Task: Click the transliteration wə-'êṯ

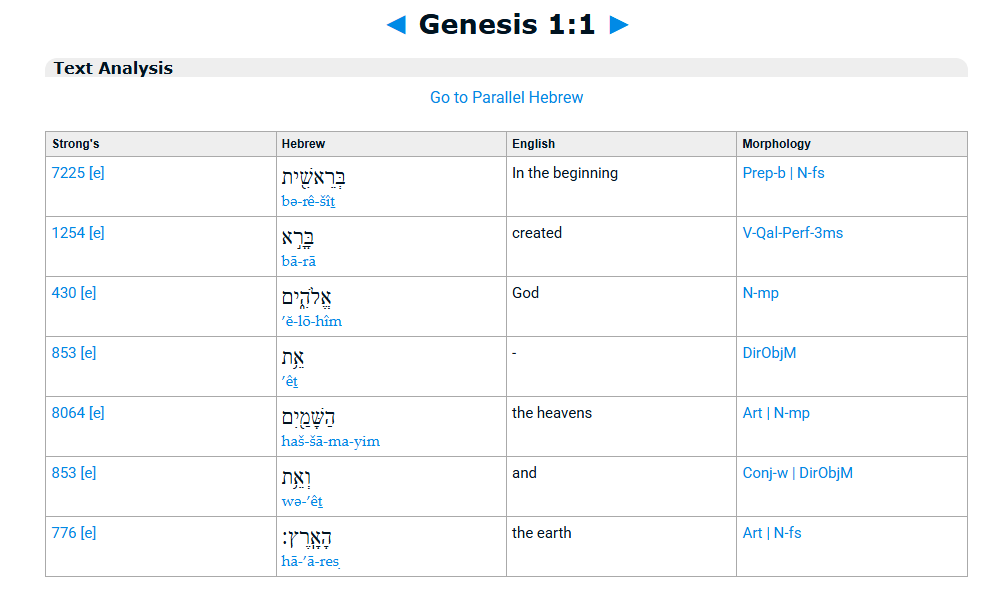Action: (x=302, y=501)
